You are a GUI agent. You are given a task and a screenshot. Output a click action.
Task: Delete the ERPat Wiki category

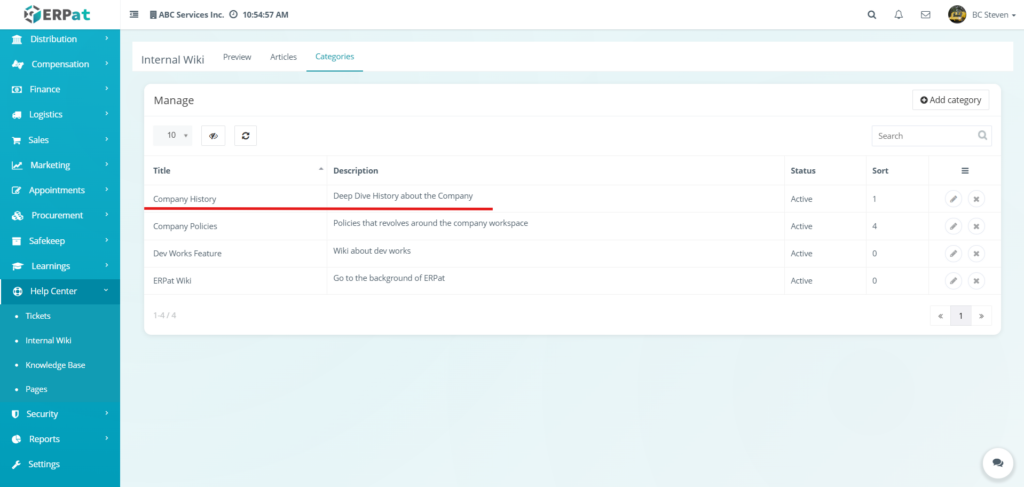(x=977, y=280)
